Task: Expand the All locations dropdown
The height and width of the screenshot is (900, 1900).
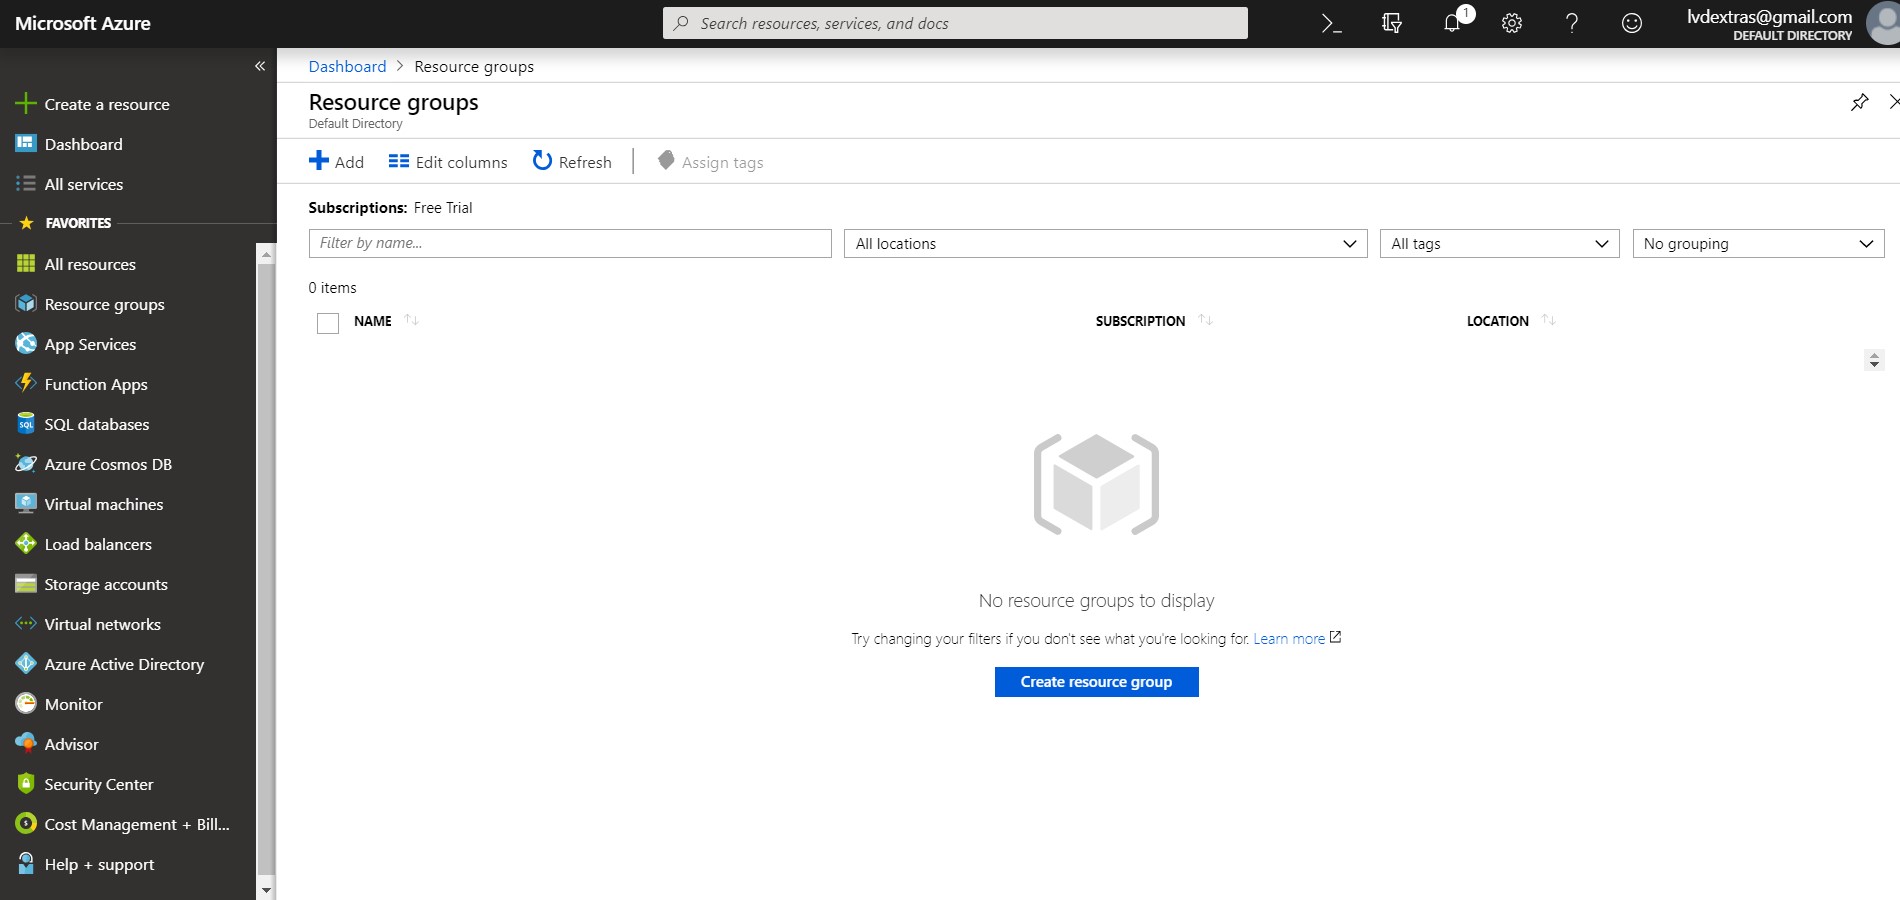Action: tap(1105, 244)
